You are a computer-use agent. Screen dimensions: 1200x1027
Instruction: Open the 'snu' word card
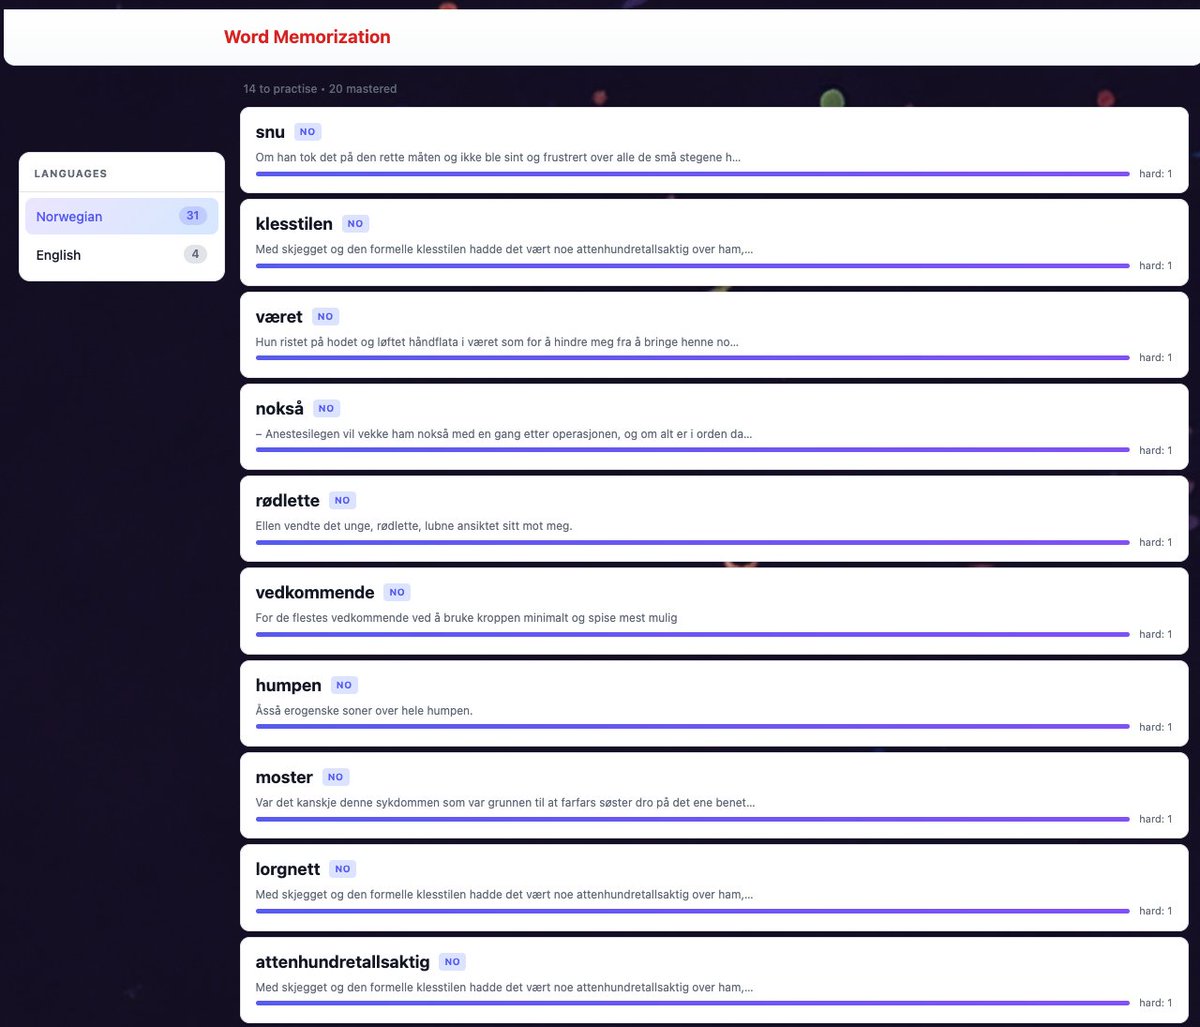pos(714,150)
